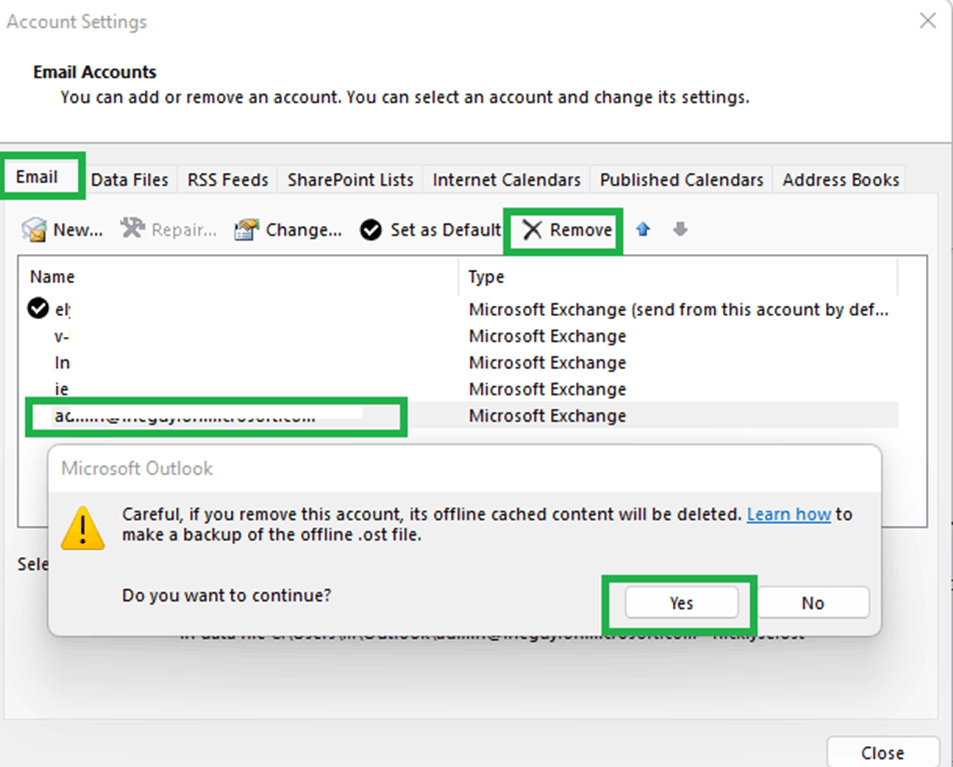Click the yellow warning triangle icon
The image size is (953, 767).
(83, 529)
